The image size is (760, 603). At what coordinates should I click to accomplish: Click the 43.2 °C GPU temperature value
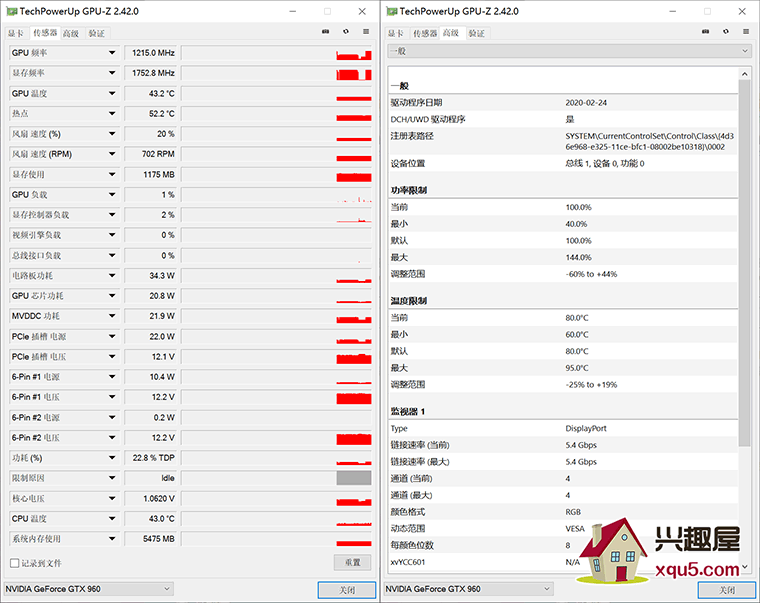click(150, 94)
